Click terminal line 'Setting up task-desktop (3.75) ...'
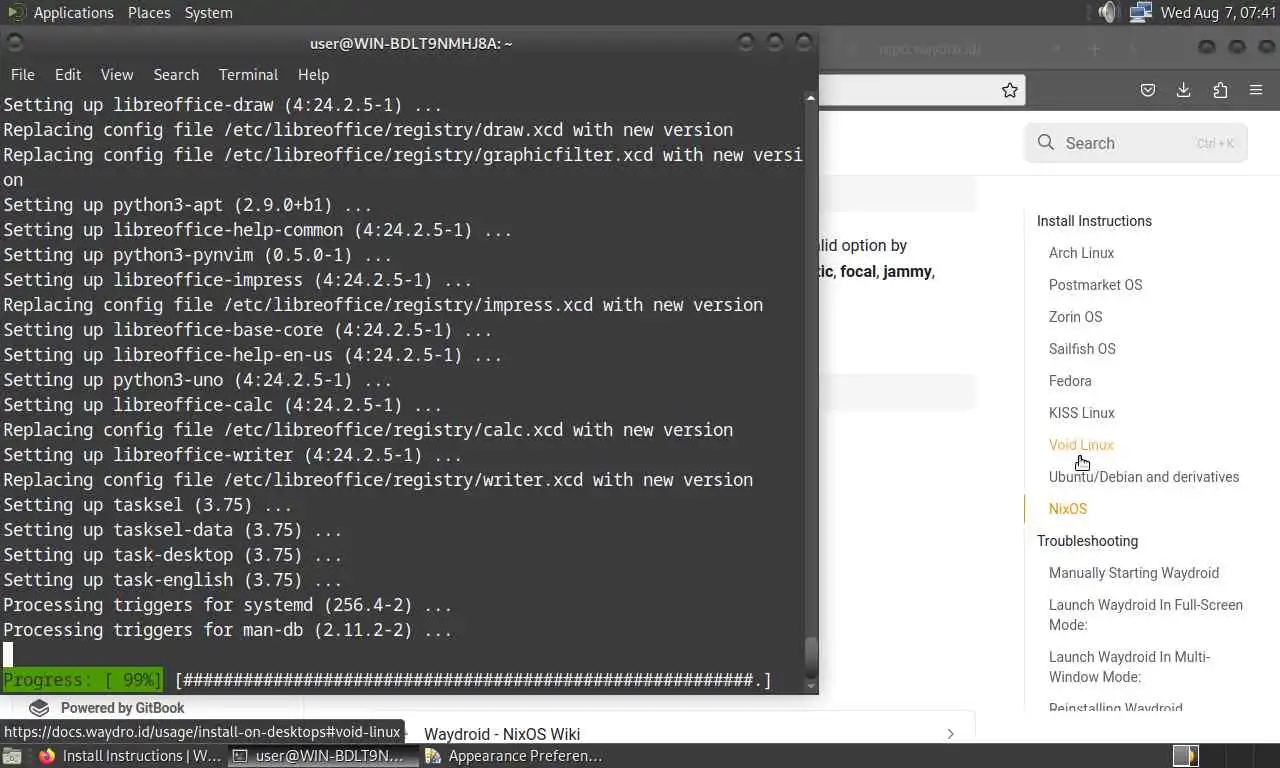Image resolution: width=1280 pixels, height=768 pixels. tap(172, 555)
